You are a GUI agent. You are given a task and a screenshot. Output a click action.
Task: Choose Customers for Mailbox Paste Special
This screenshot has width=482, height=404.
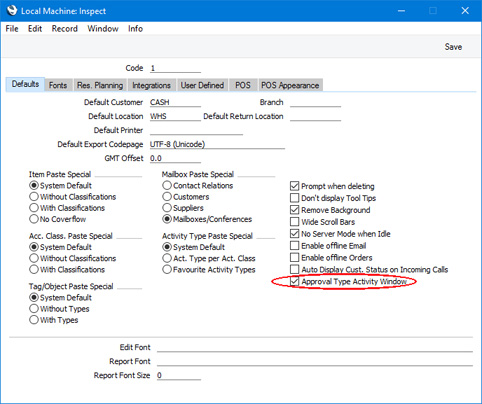(167, 197)
